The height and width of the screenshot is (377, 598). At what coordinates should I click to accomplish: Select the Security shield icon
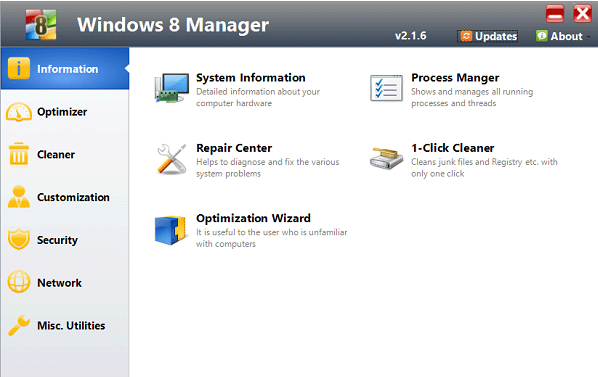tap(19, 239)
